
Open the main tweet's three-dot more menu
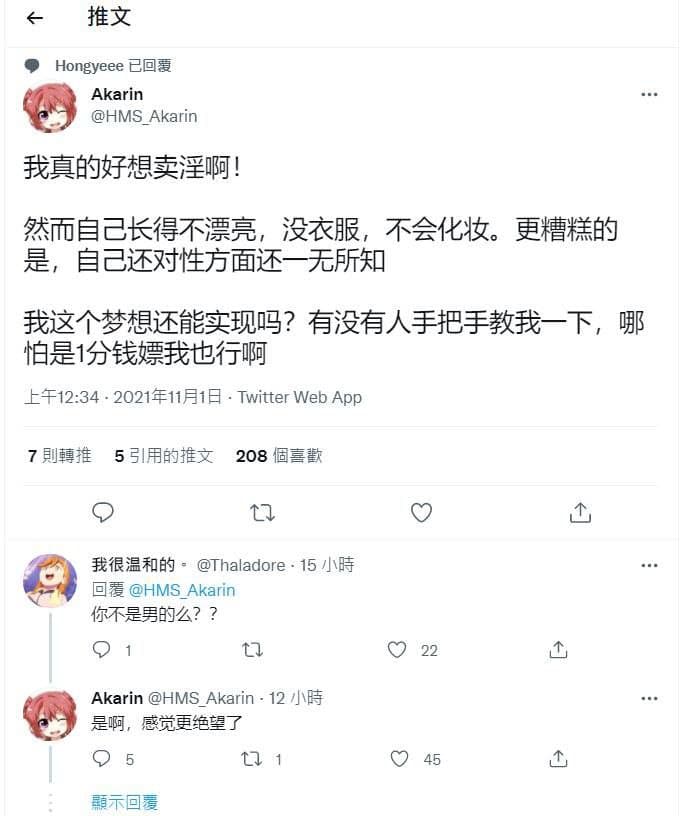[649, 94]
